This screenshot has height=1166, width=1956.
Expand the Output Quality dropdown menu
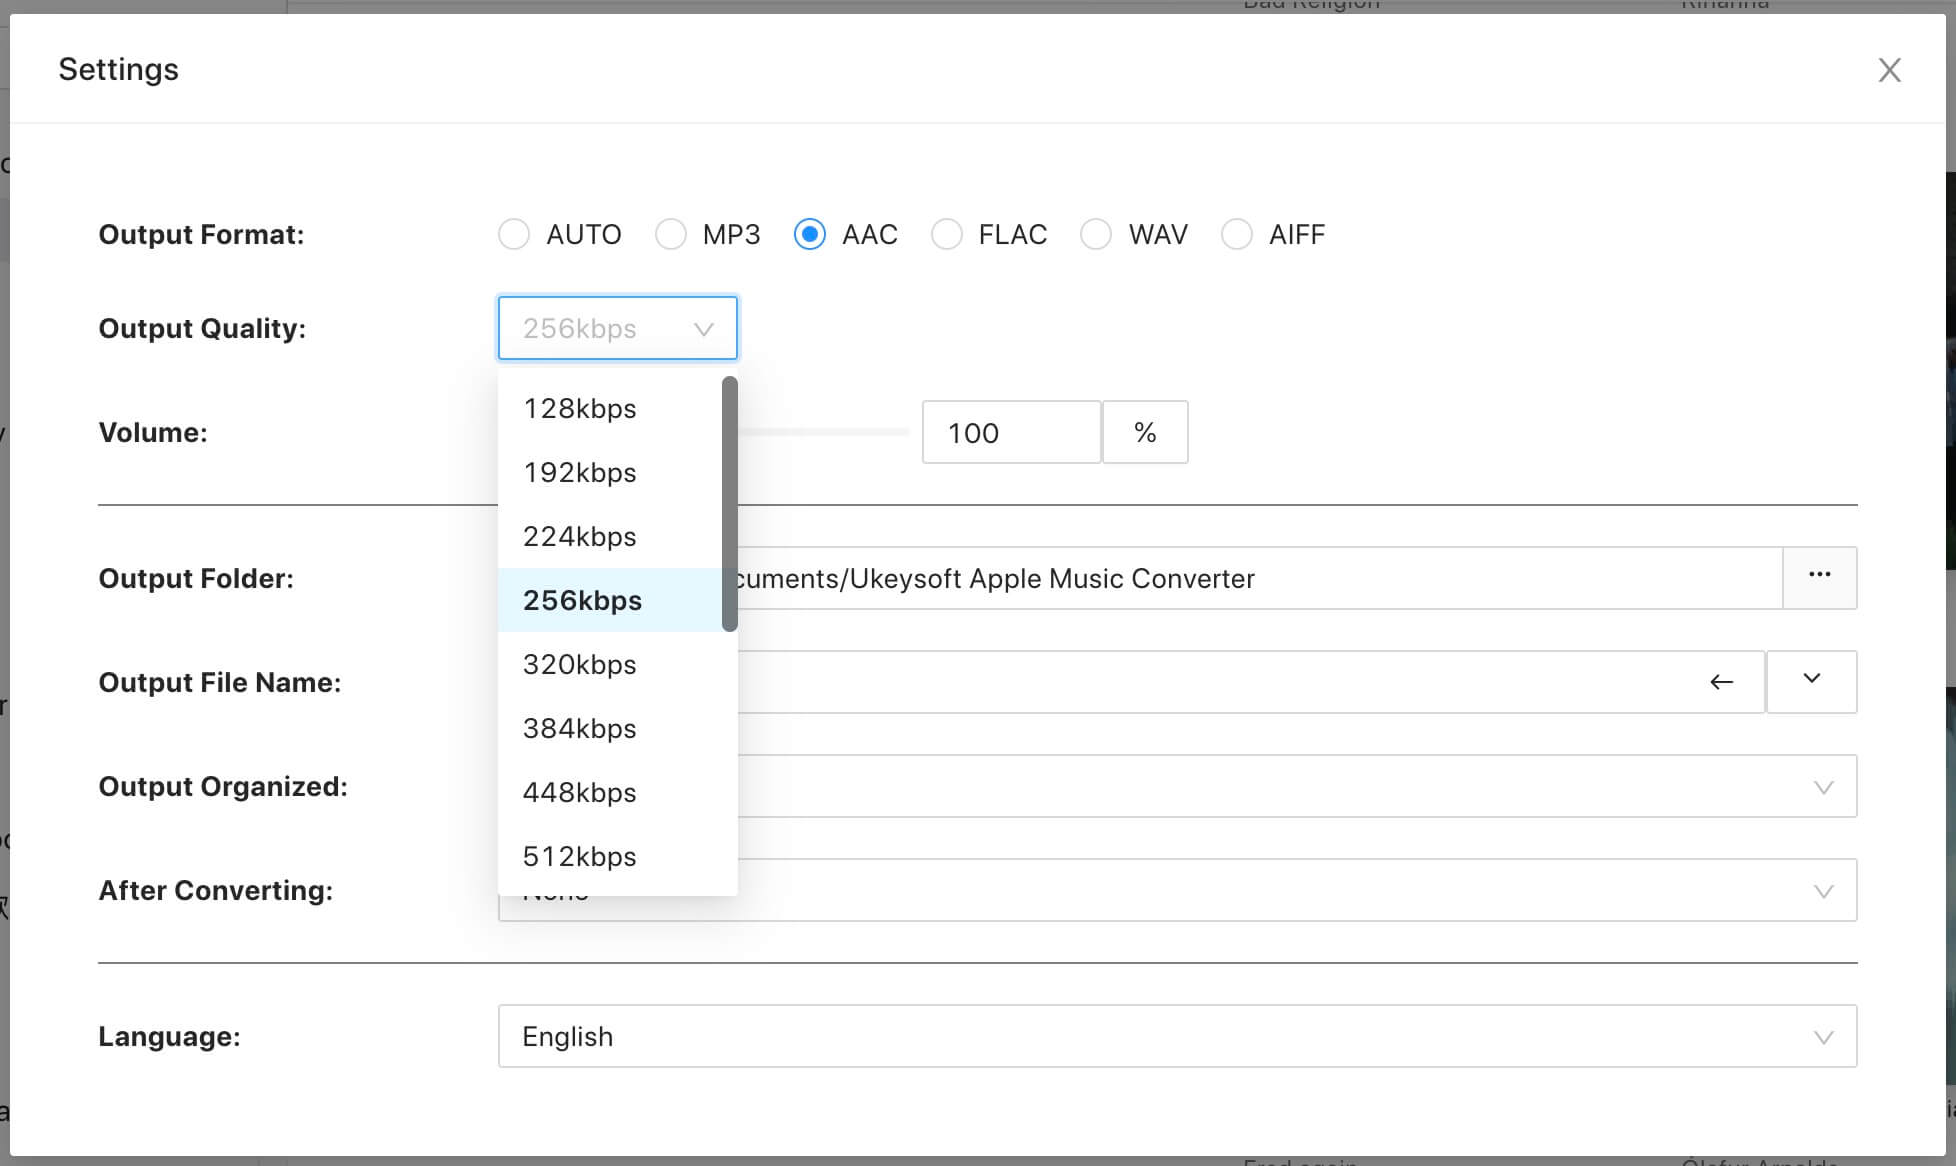[616, 328]
